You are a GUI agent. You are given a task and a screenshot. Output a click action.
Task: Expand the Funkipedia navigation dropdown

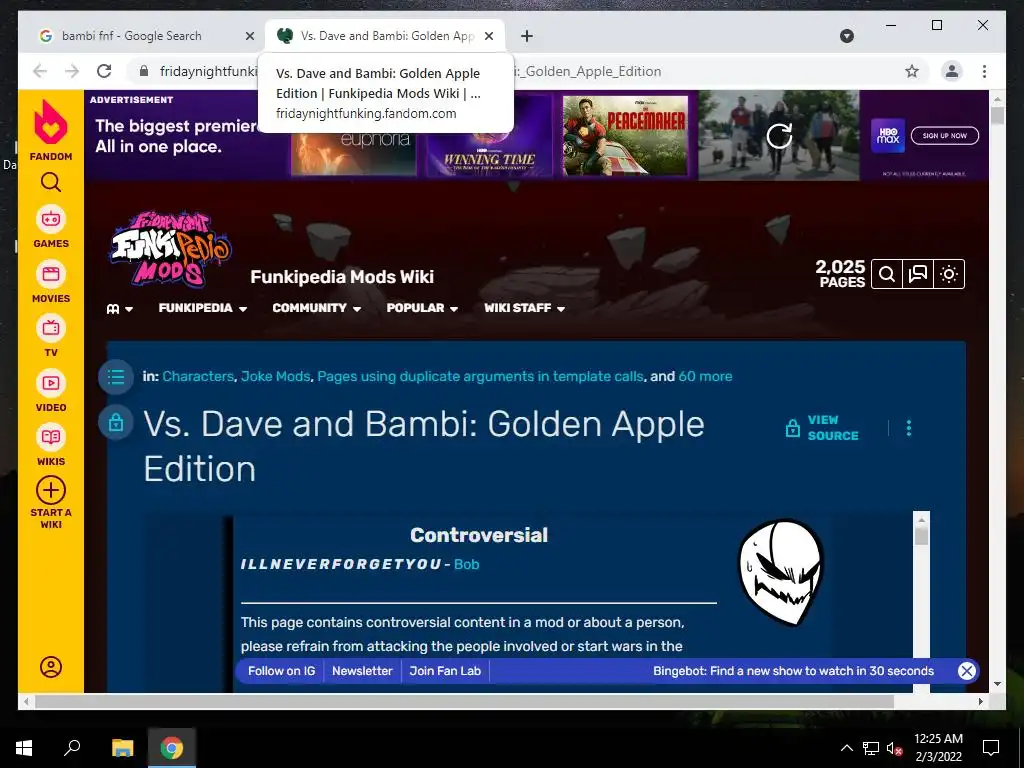[x=202, y=308]
